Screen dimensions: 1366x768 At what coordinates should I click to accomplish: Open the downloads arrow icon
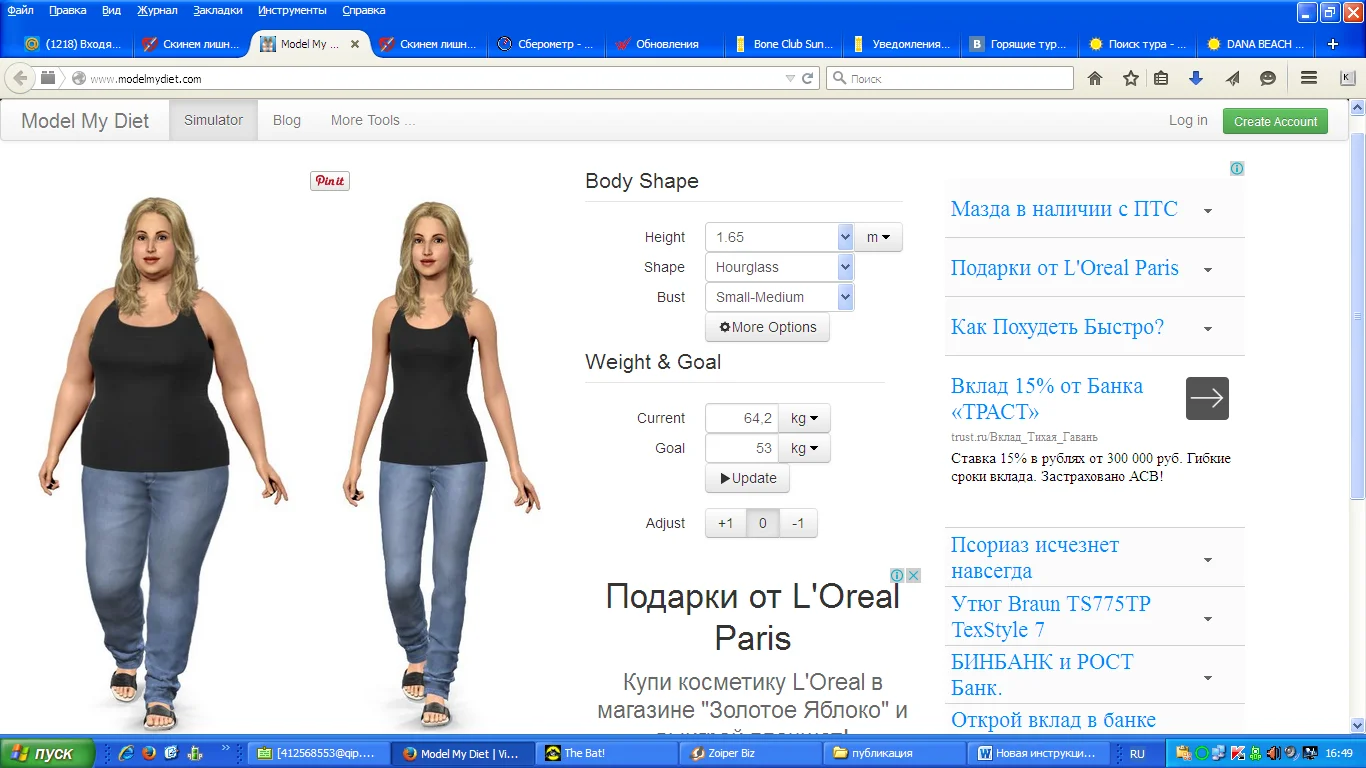tap(1196, 78)
